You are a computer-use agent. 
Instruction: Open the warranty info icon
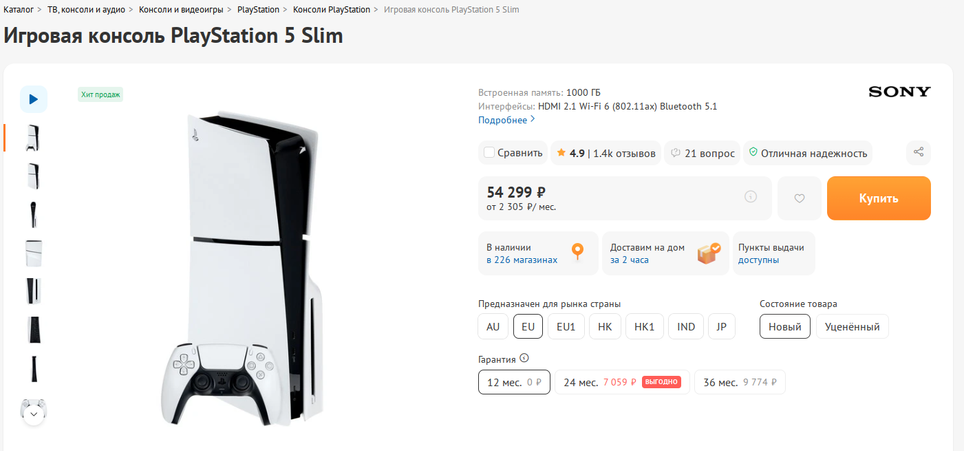pos(525,358)
